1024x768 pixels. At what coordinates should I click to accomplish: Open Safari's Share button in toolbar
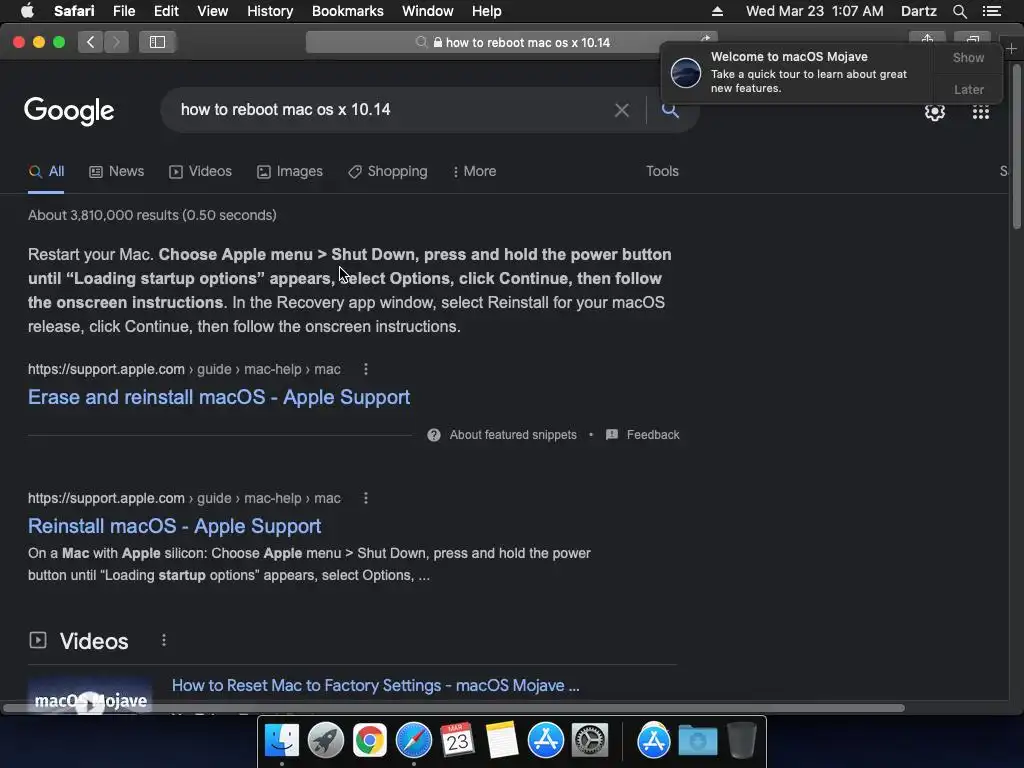(x=927, y=39)
